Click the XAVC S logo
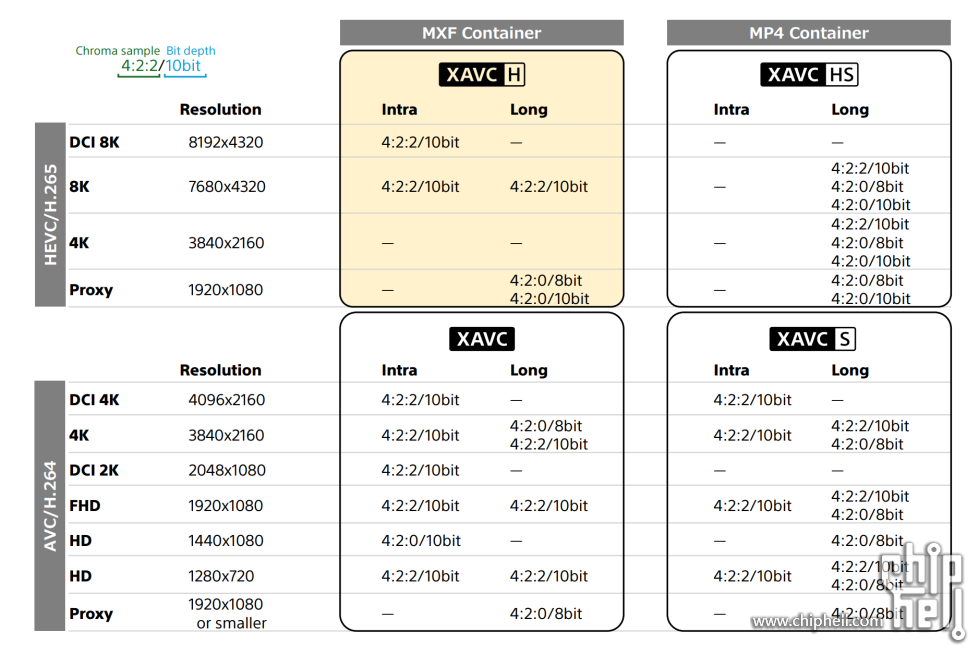Image resolution: width=979 pixels, height=656 pixels. 812,339
